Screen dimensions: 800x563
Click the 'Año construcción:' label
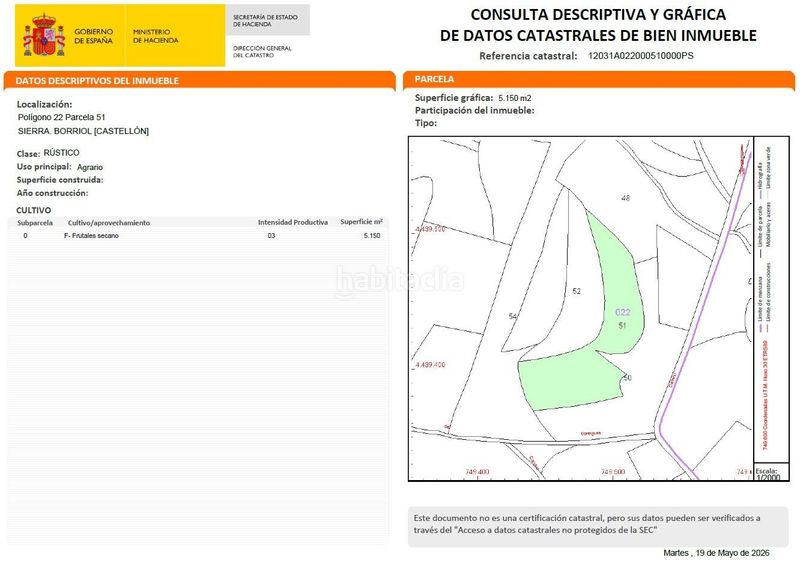point(52,193)
